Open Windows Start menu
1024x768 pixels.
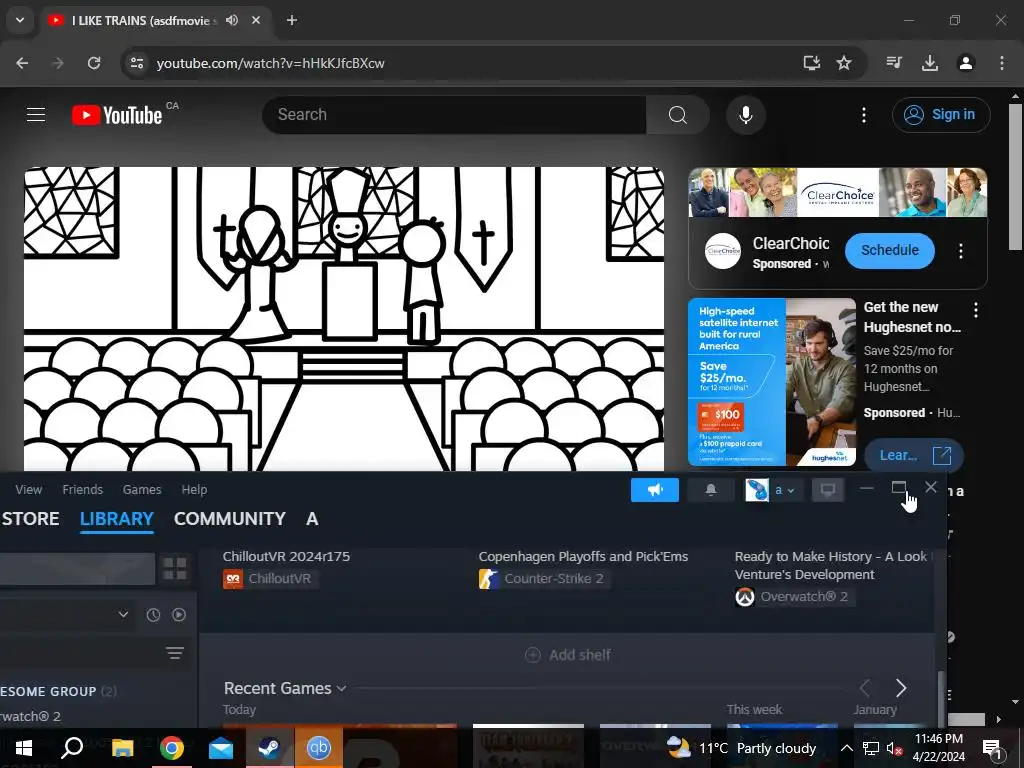click(24, 748)
